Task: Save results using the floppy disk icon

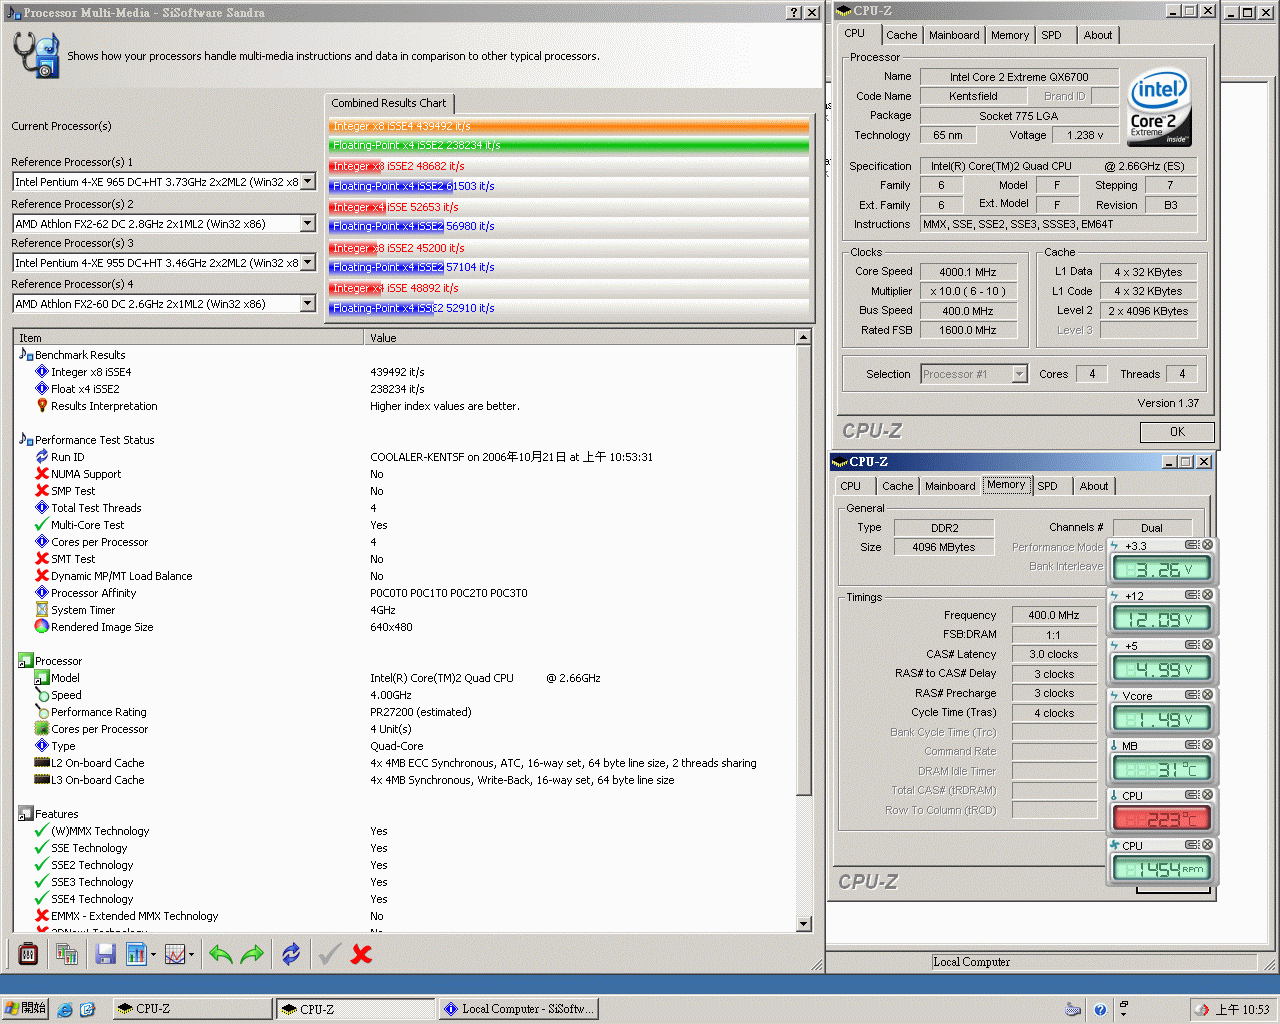Action: pos(105,954)
